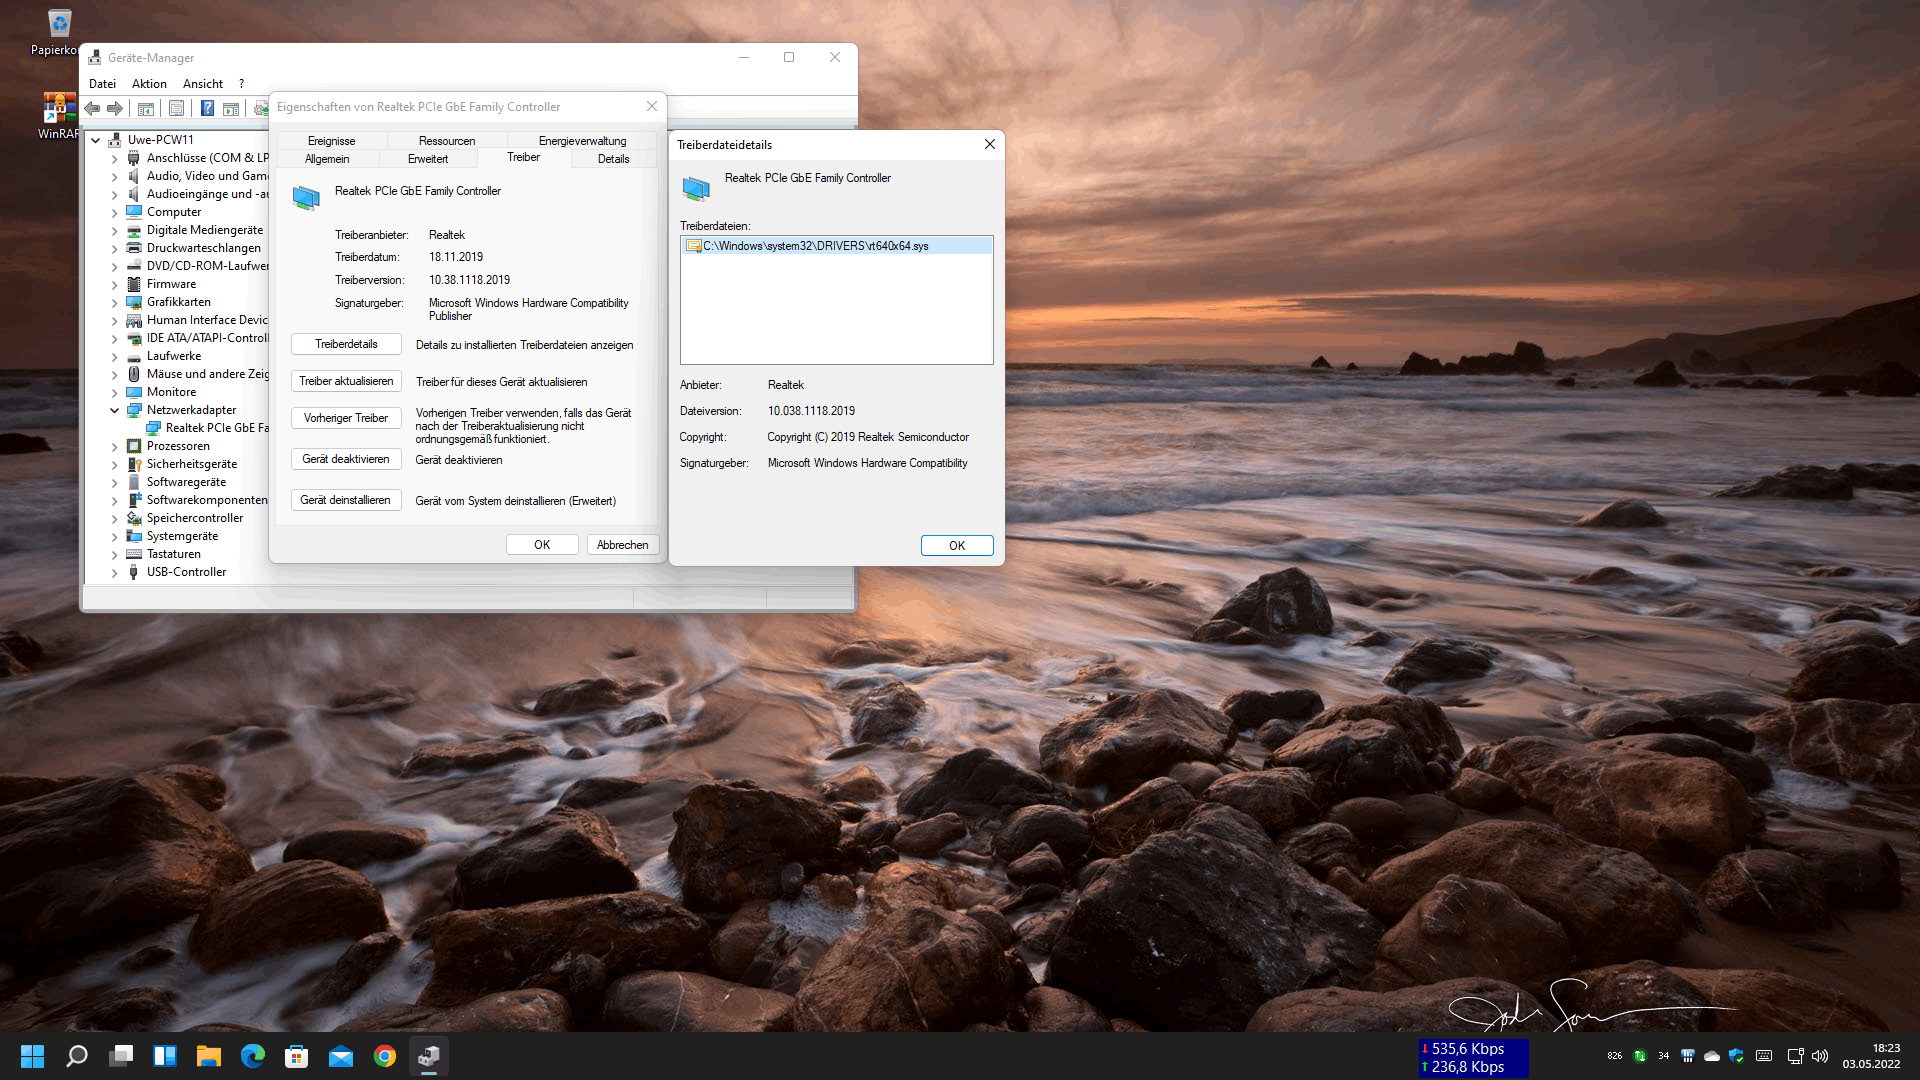The height and width of the screenshot is (1080, 1920).
Task: Expand the Systemgeräte node
Action: (114, 536)
